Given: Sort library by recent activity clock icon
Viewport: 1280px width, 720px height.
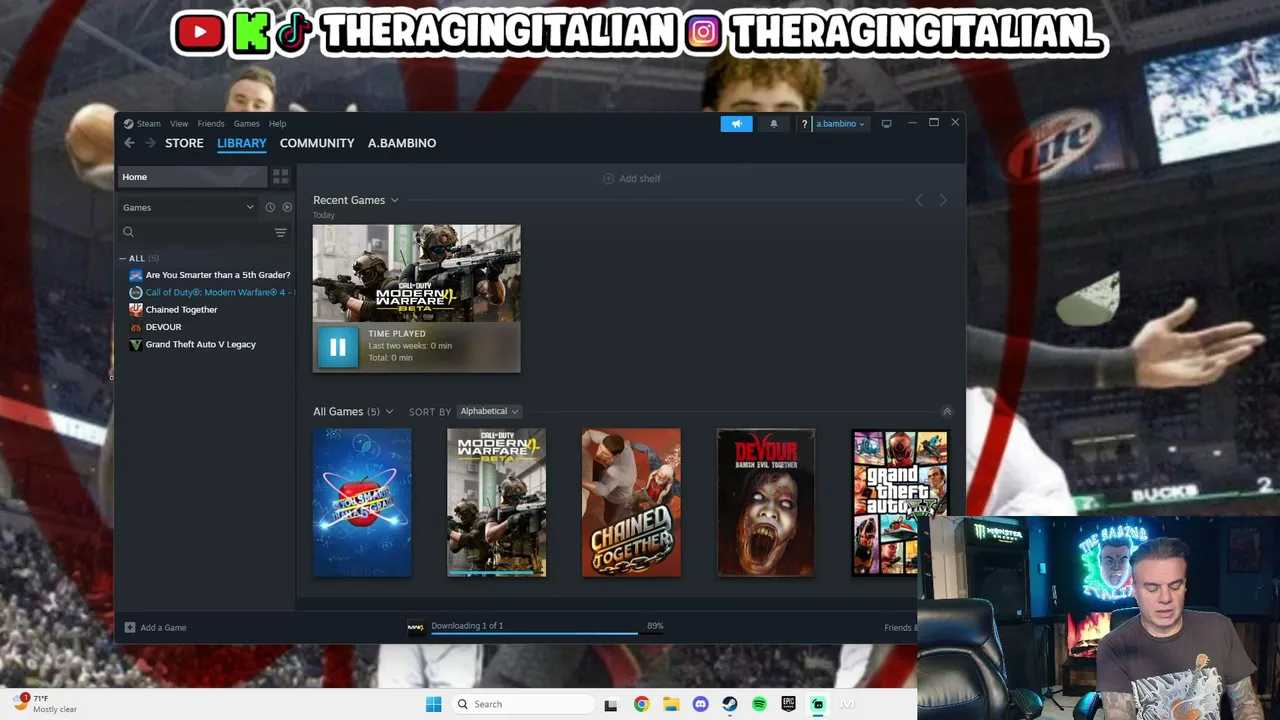Looking at the screenshot, I should (x=270, y=207).
